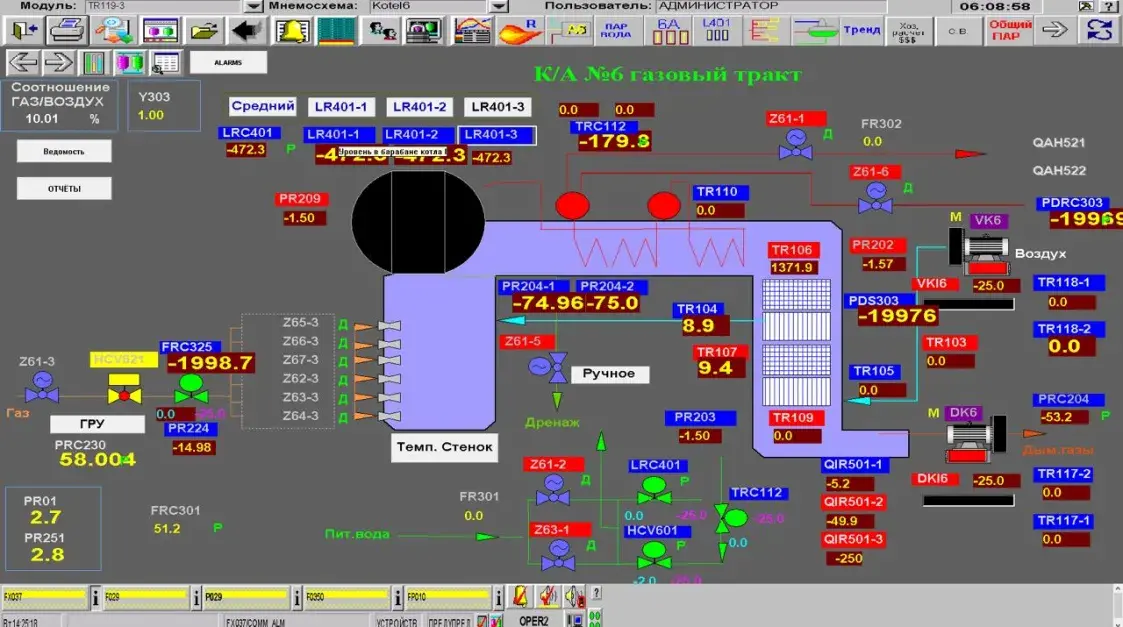
Task: Click the ОТЧЕТЫ button
Action: (x=64, y=188)
